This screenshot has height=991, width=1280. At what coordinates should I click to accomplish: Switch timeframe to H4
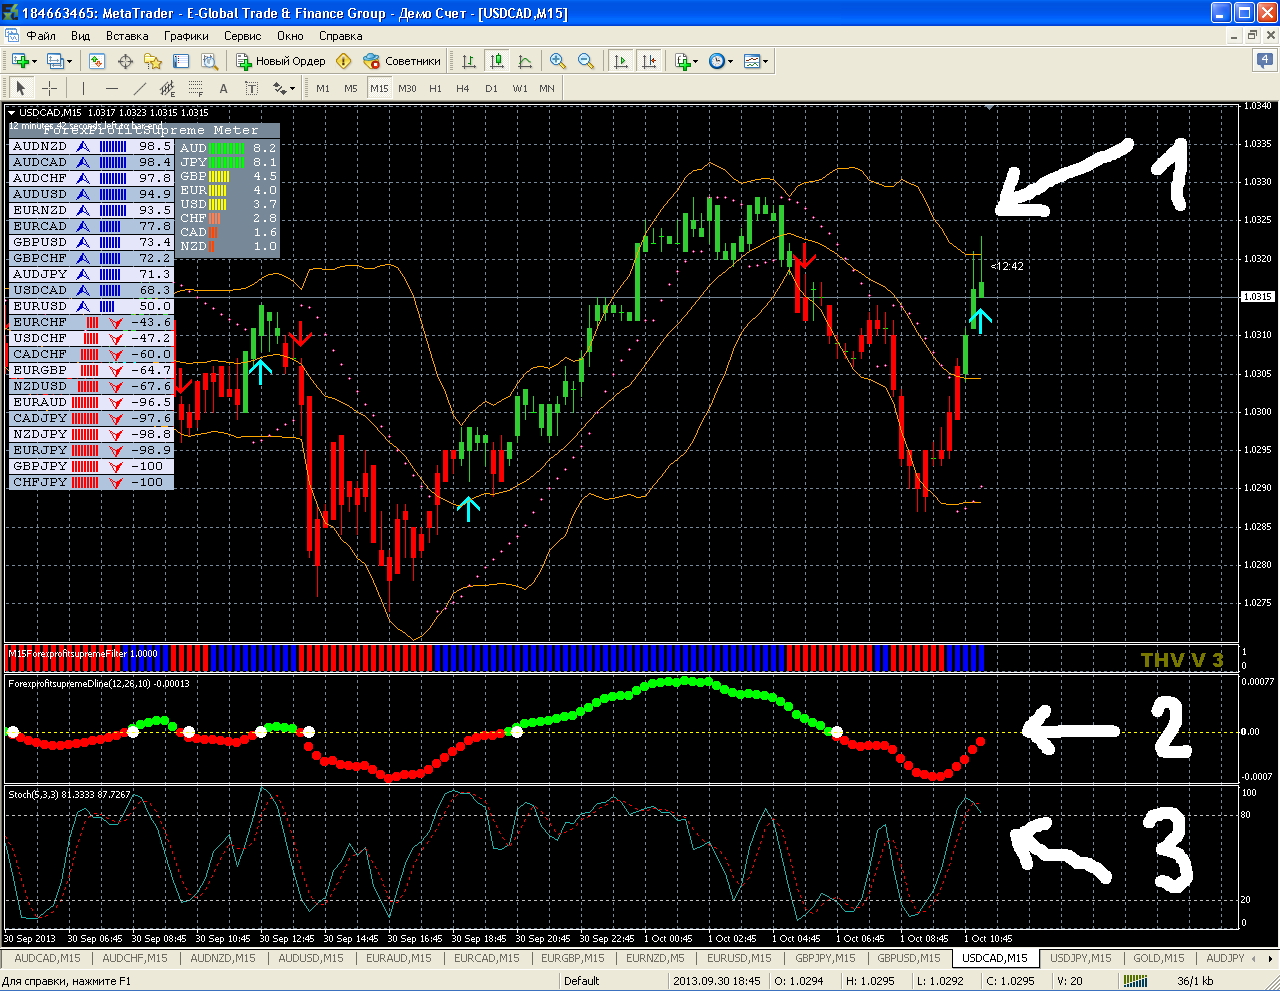(x=463, y=88)
